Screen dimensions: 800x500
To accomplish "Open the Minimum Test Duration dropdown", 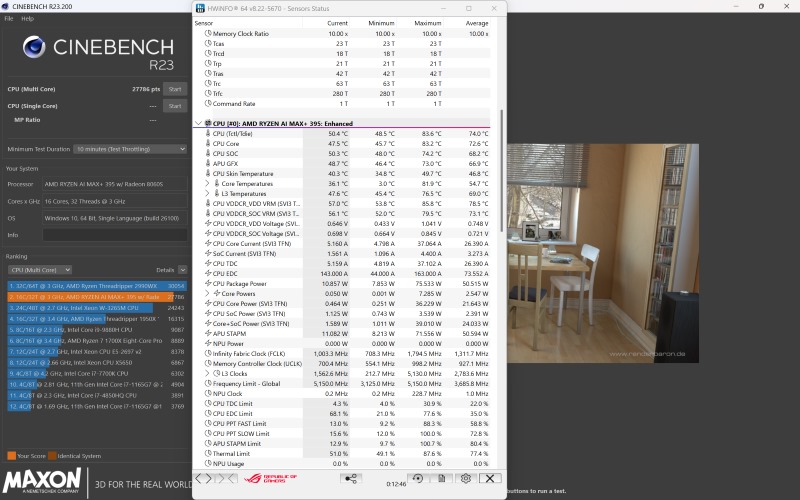I will click(x=130, y=149).
